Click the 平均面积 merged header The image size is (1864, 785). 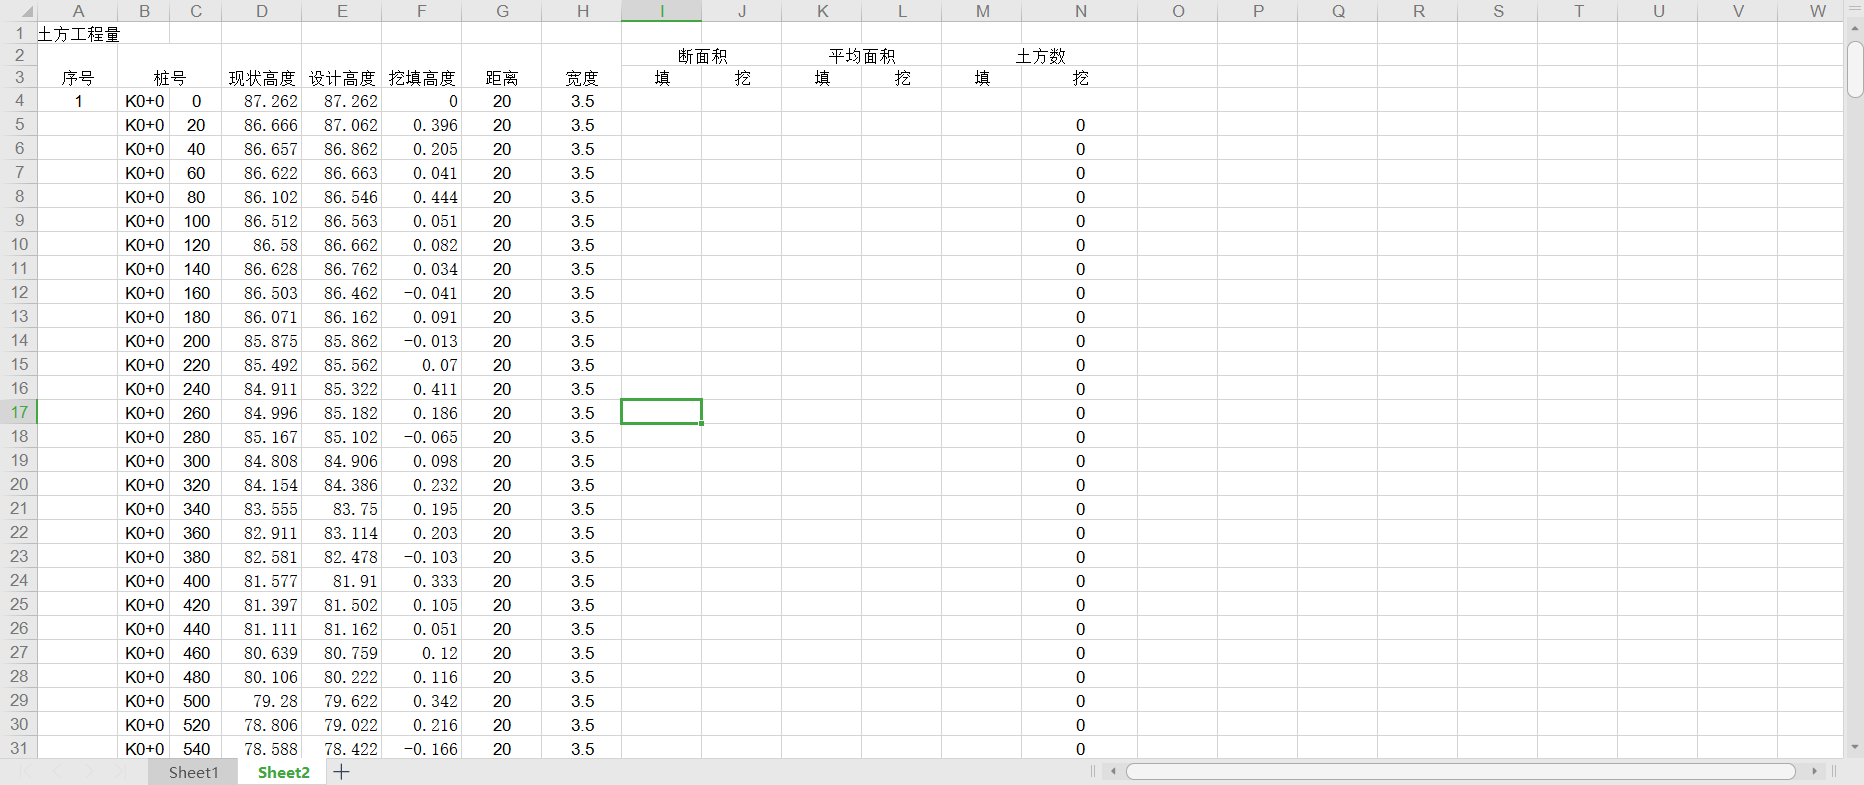click(862, 56)
